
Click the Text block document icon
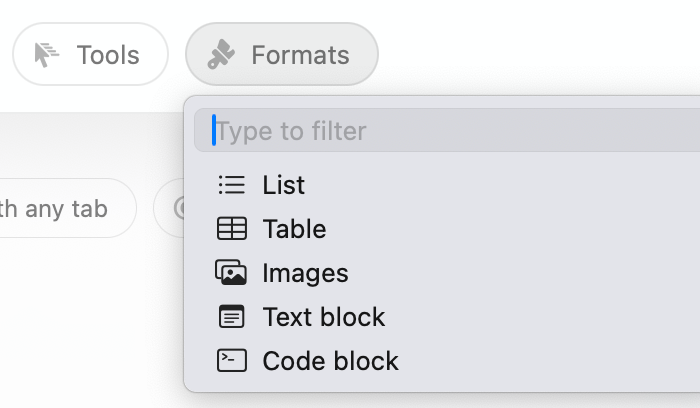point(232,316)
